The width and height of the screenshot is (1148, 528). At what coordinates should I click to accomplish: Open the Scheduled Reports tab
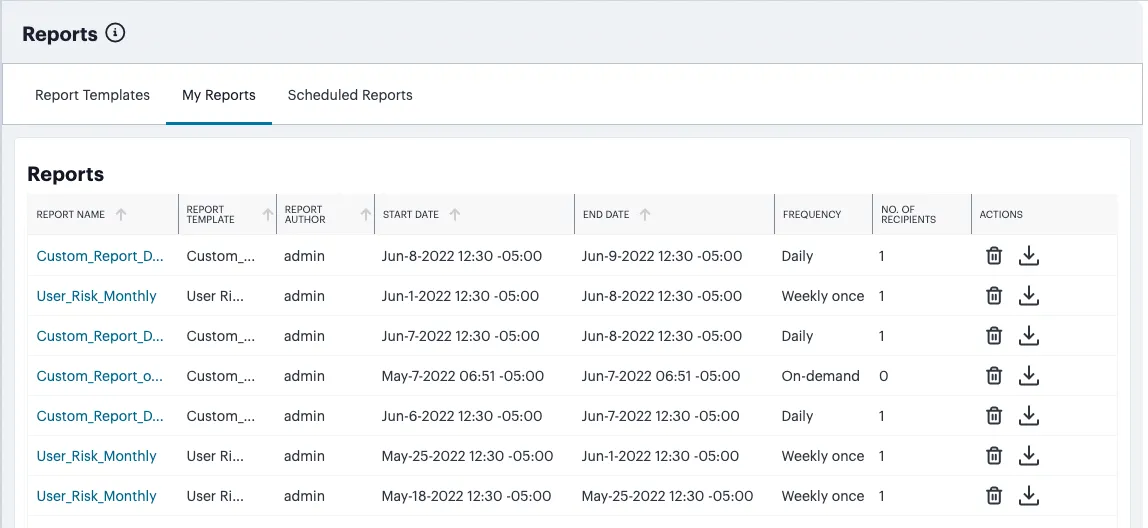350,95
